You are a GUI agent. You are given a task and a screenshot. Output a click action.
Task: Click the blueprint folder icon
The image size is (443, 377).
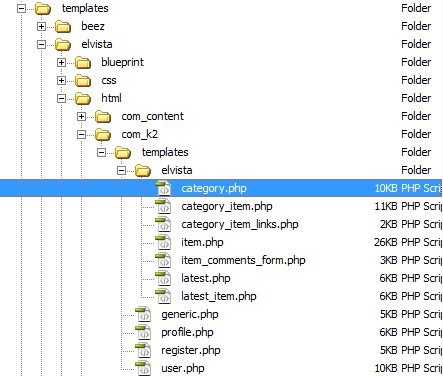point(83,62)
